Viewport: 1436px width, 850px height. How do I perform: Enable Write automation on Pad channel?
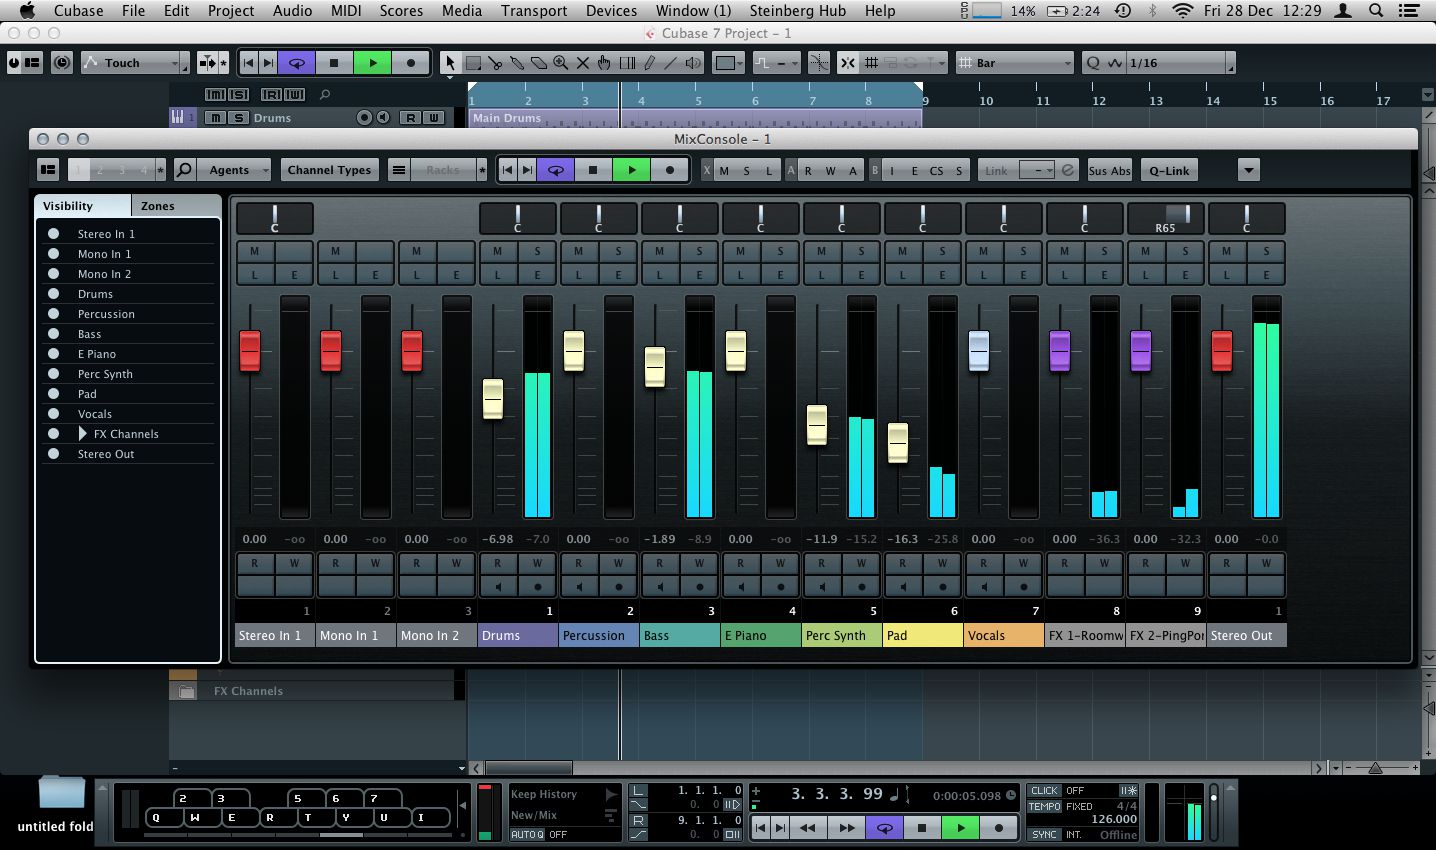tap(942, 563)
